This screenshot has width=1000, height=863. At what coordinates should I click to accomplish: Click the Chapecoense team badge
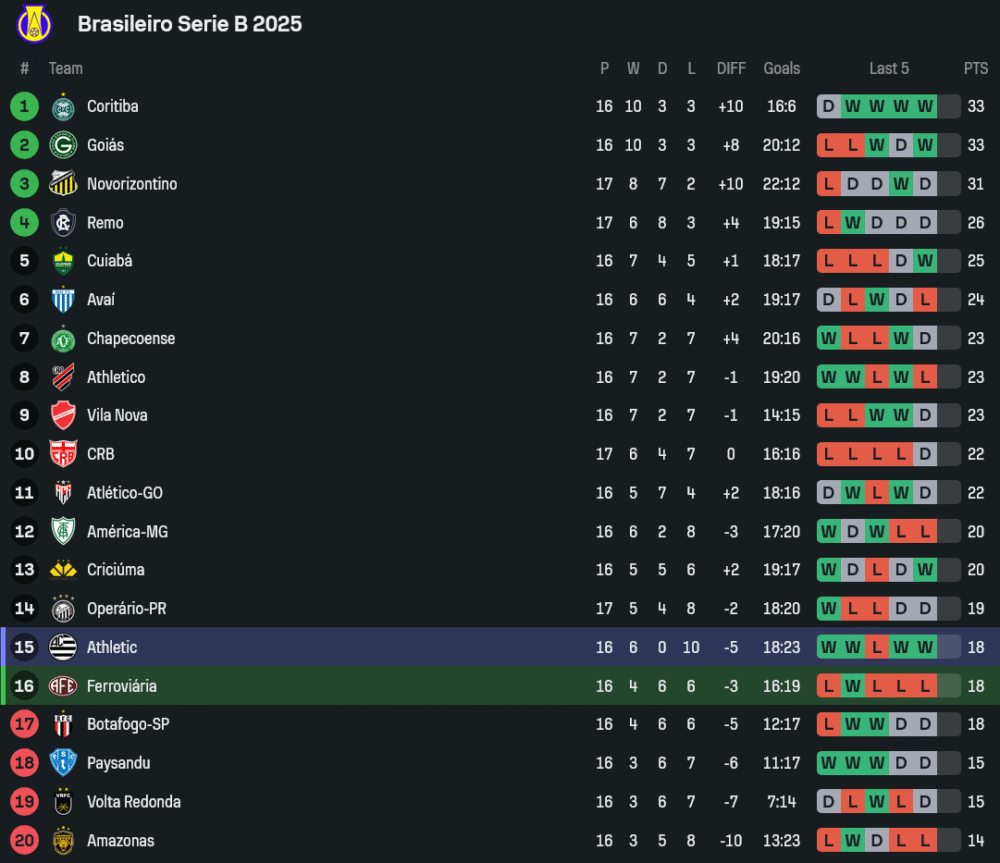point(63,339)
